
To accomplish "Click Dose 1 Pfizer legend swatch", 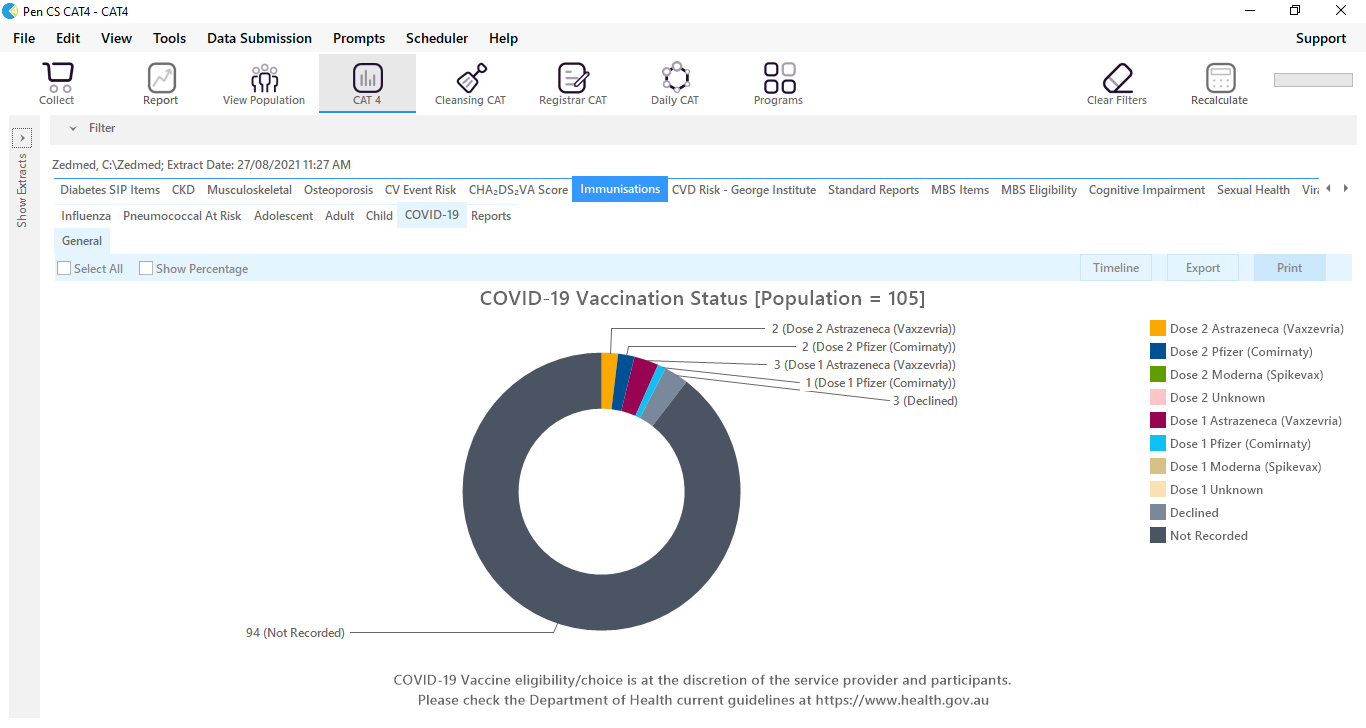I will click(x=1158, y=443).
